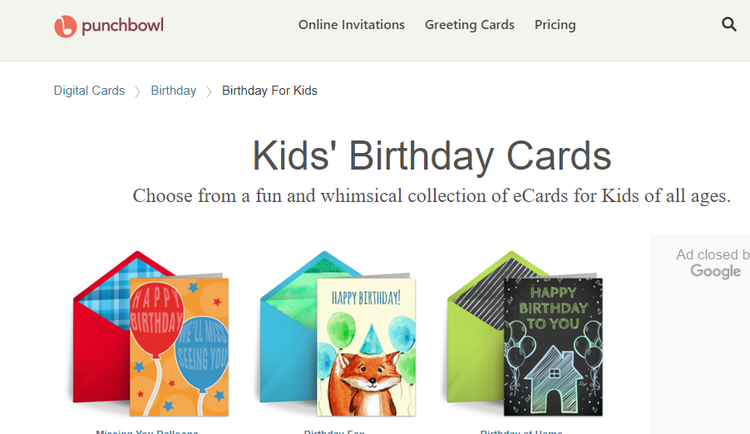
Task: Click the eCards collection subtitle text
Action: 431,196
